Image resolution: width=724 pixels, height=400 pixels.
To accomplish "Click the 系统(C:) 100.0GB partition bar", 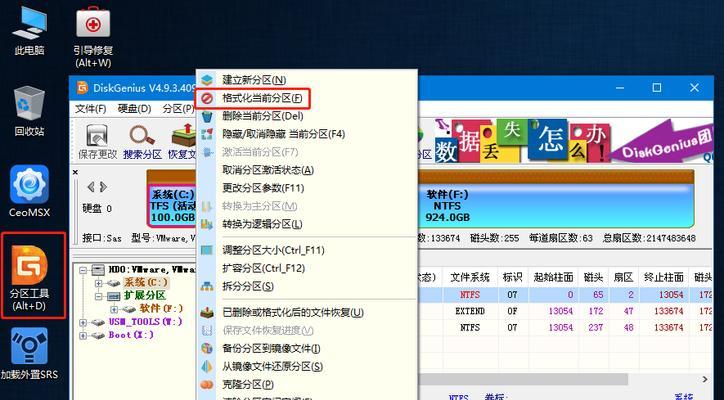I will click(172, 206).
